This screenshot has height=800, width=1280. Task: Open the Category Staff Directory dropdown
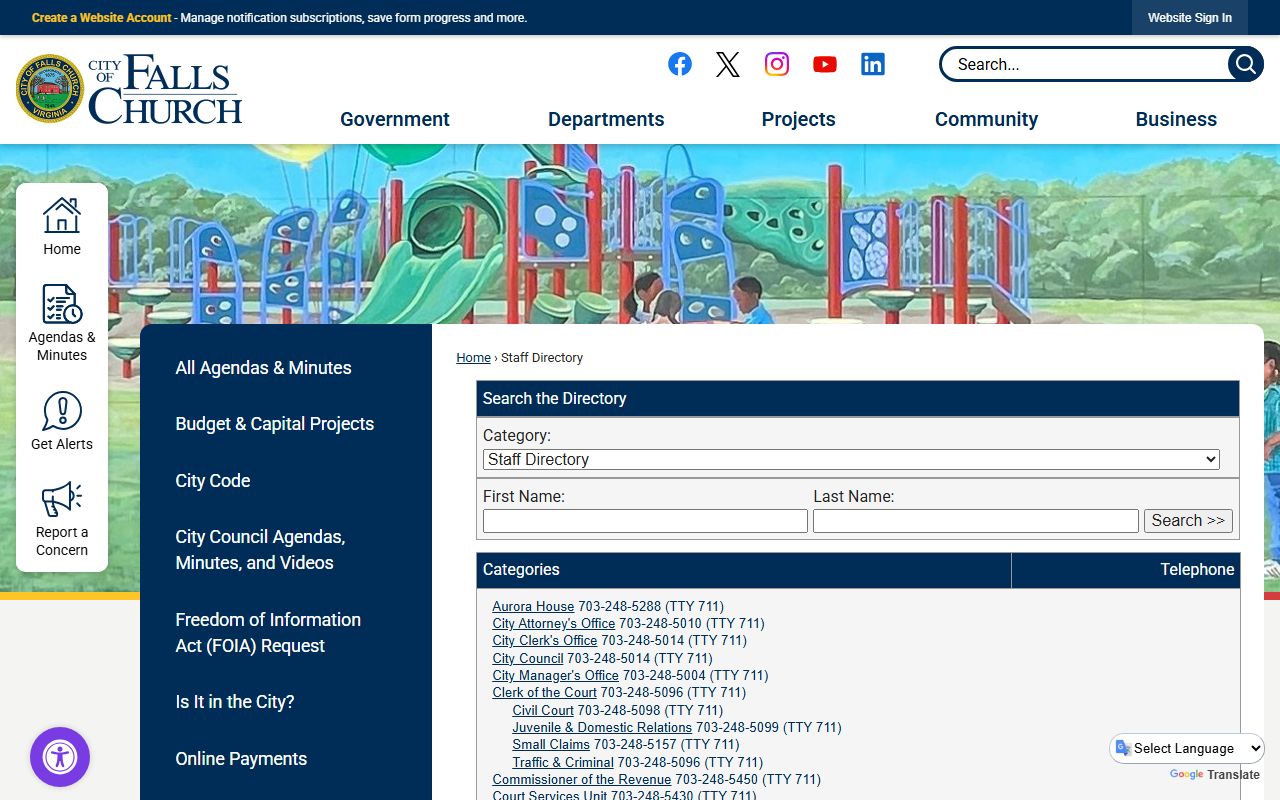[851, 459]
